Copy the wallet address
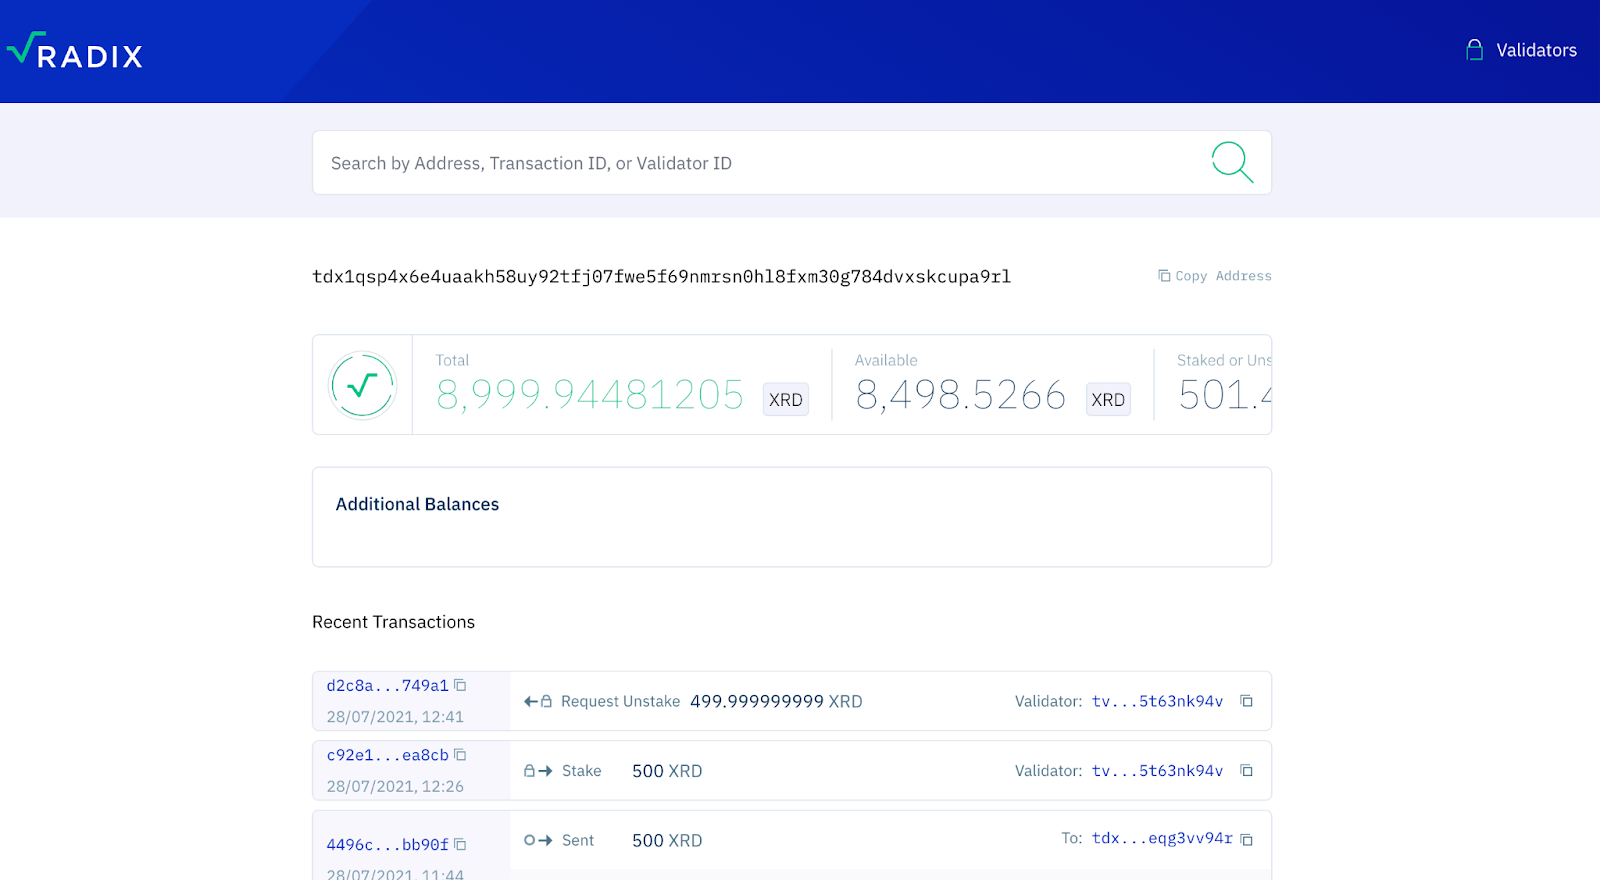This screenshot has width=1600, height=880. pos(1215,276)
